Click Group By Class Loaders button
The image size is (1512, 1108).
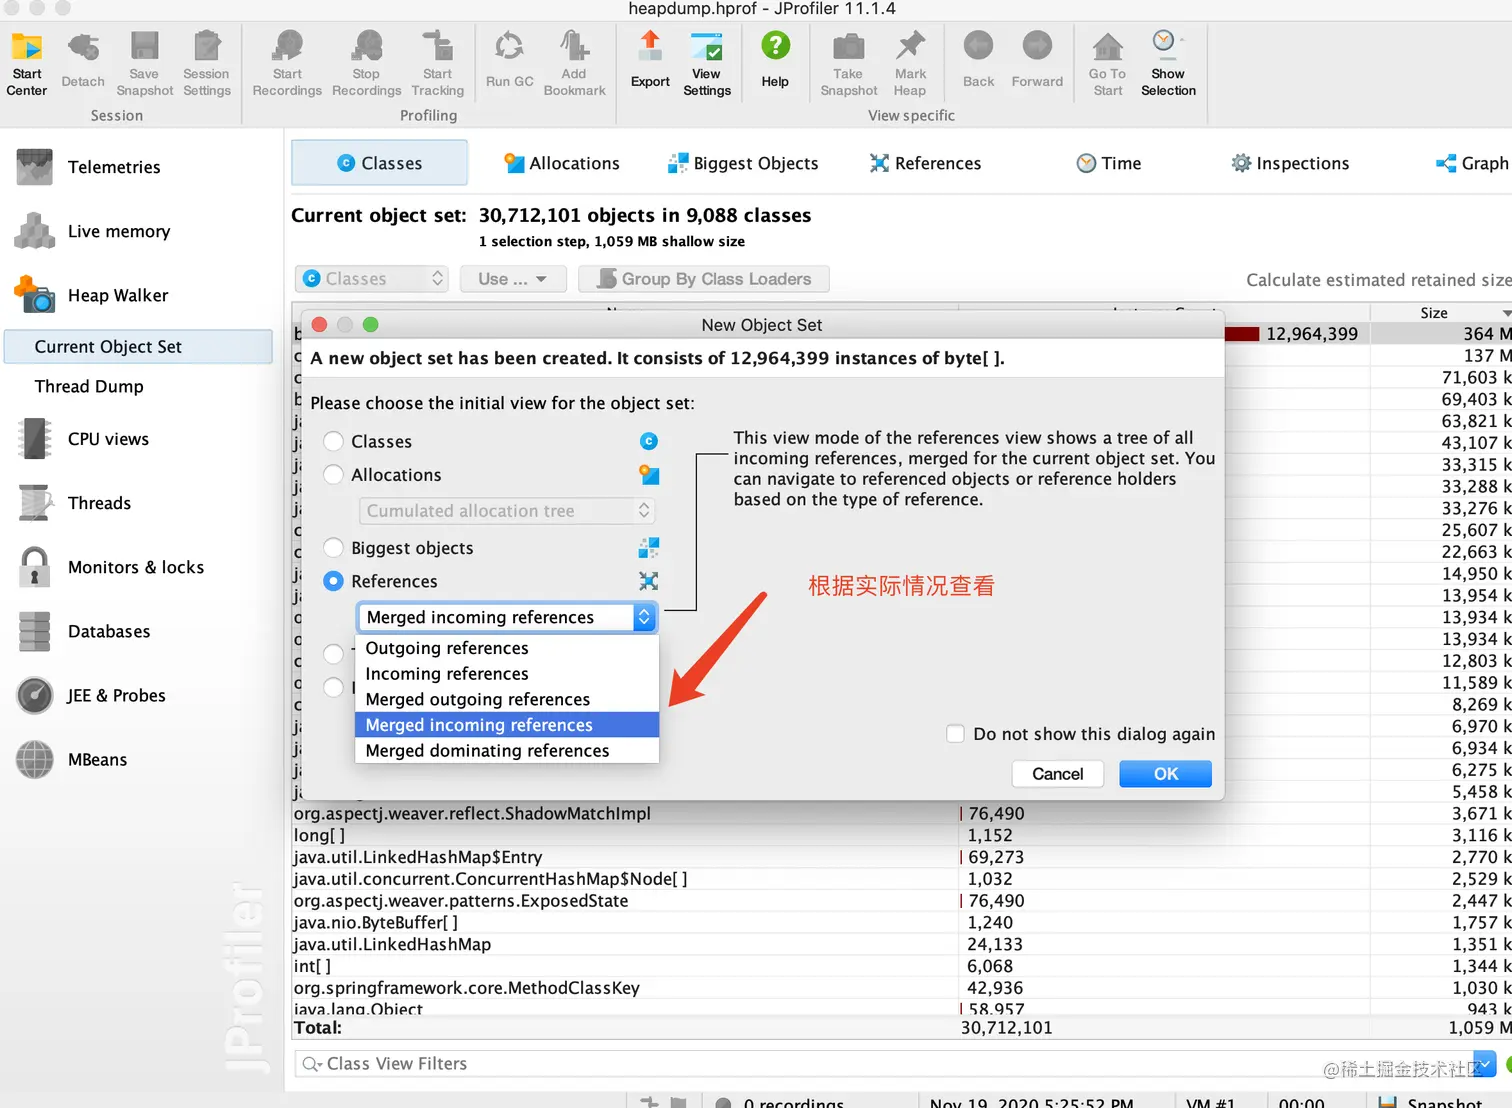pos(704,279)
